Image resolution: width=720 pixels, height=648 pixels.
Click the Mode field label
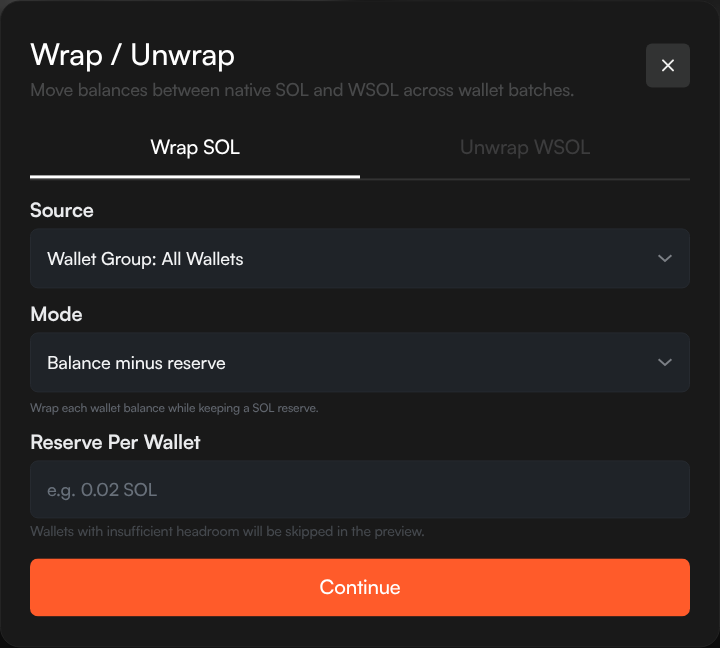(x=56, y=315)
